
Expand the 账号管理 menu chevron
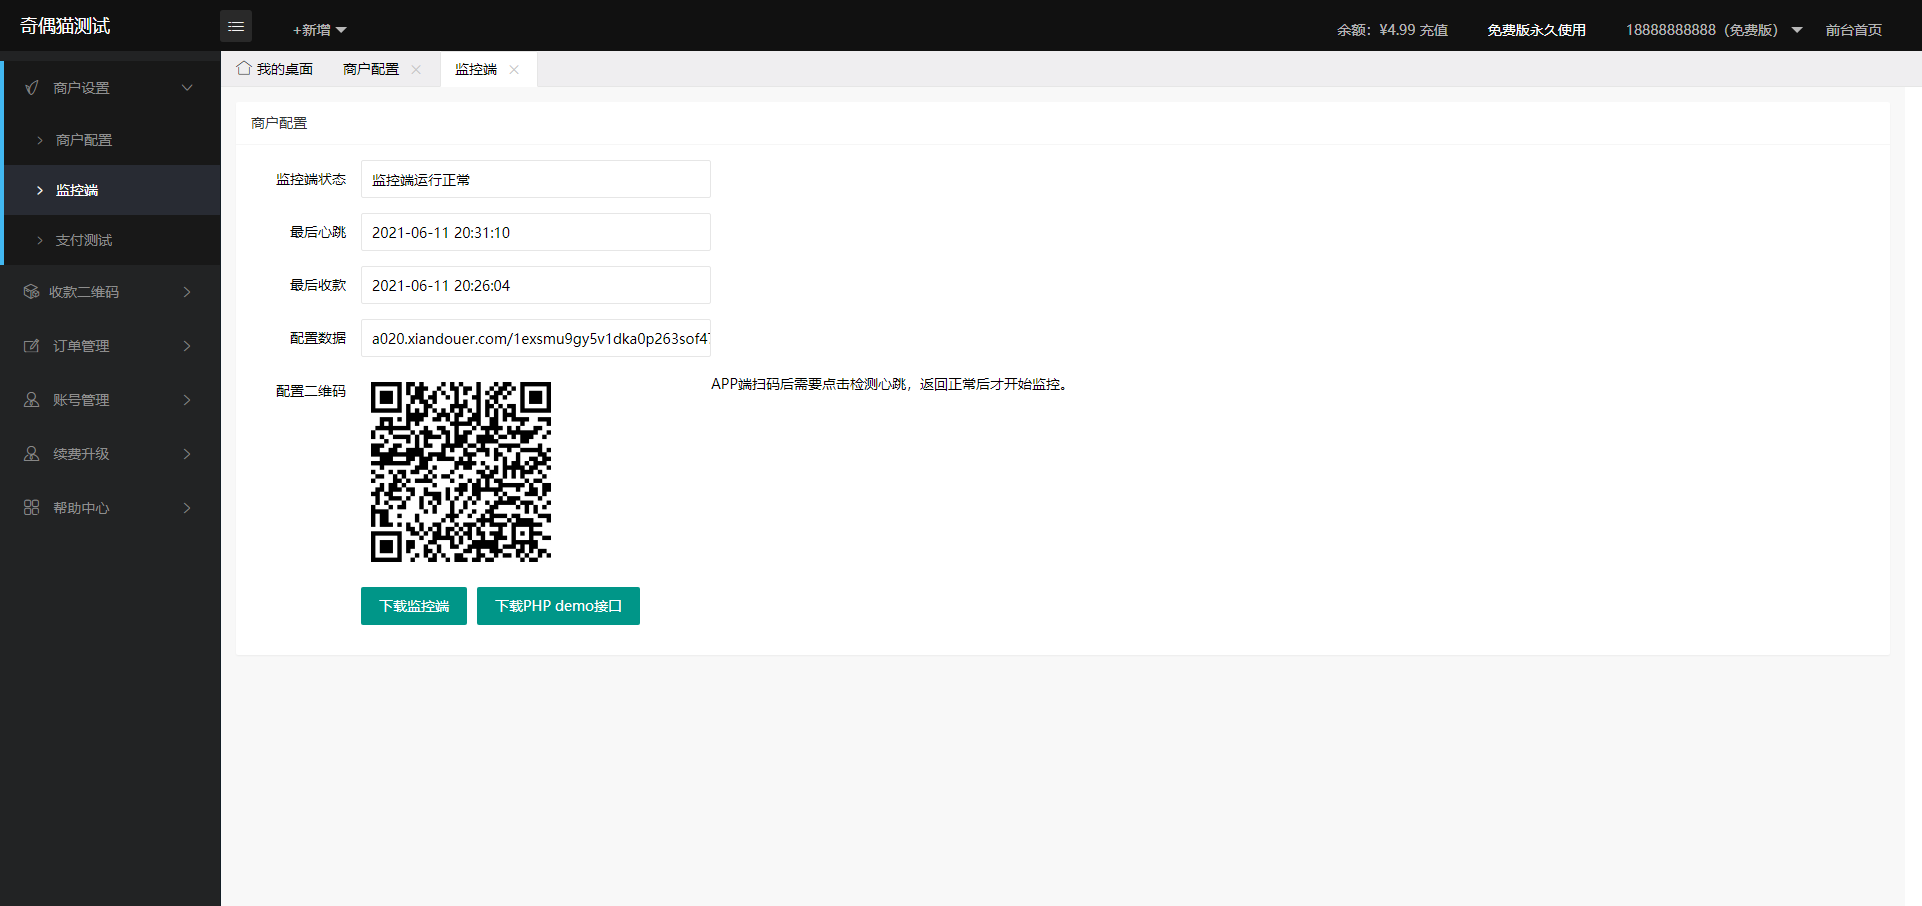click(187, 400)
